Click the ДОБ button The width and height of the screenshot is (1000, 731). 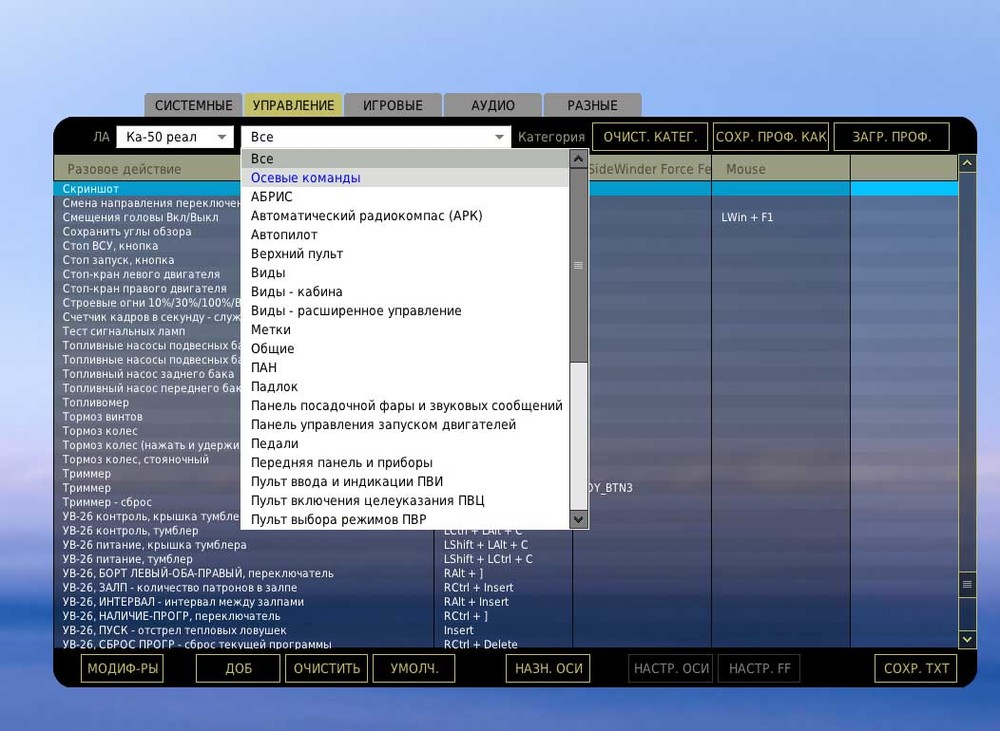[x=238, y=668]
